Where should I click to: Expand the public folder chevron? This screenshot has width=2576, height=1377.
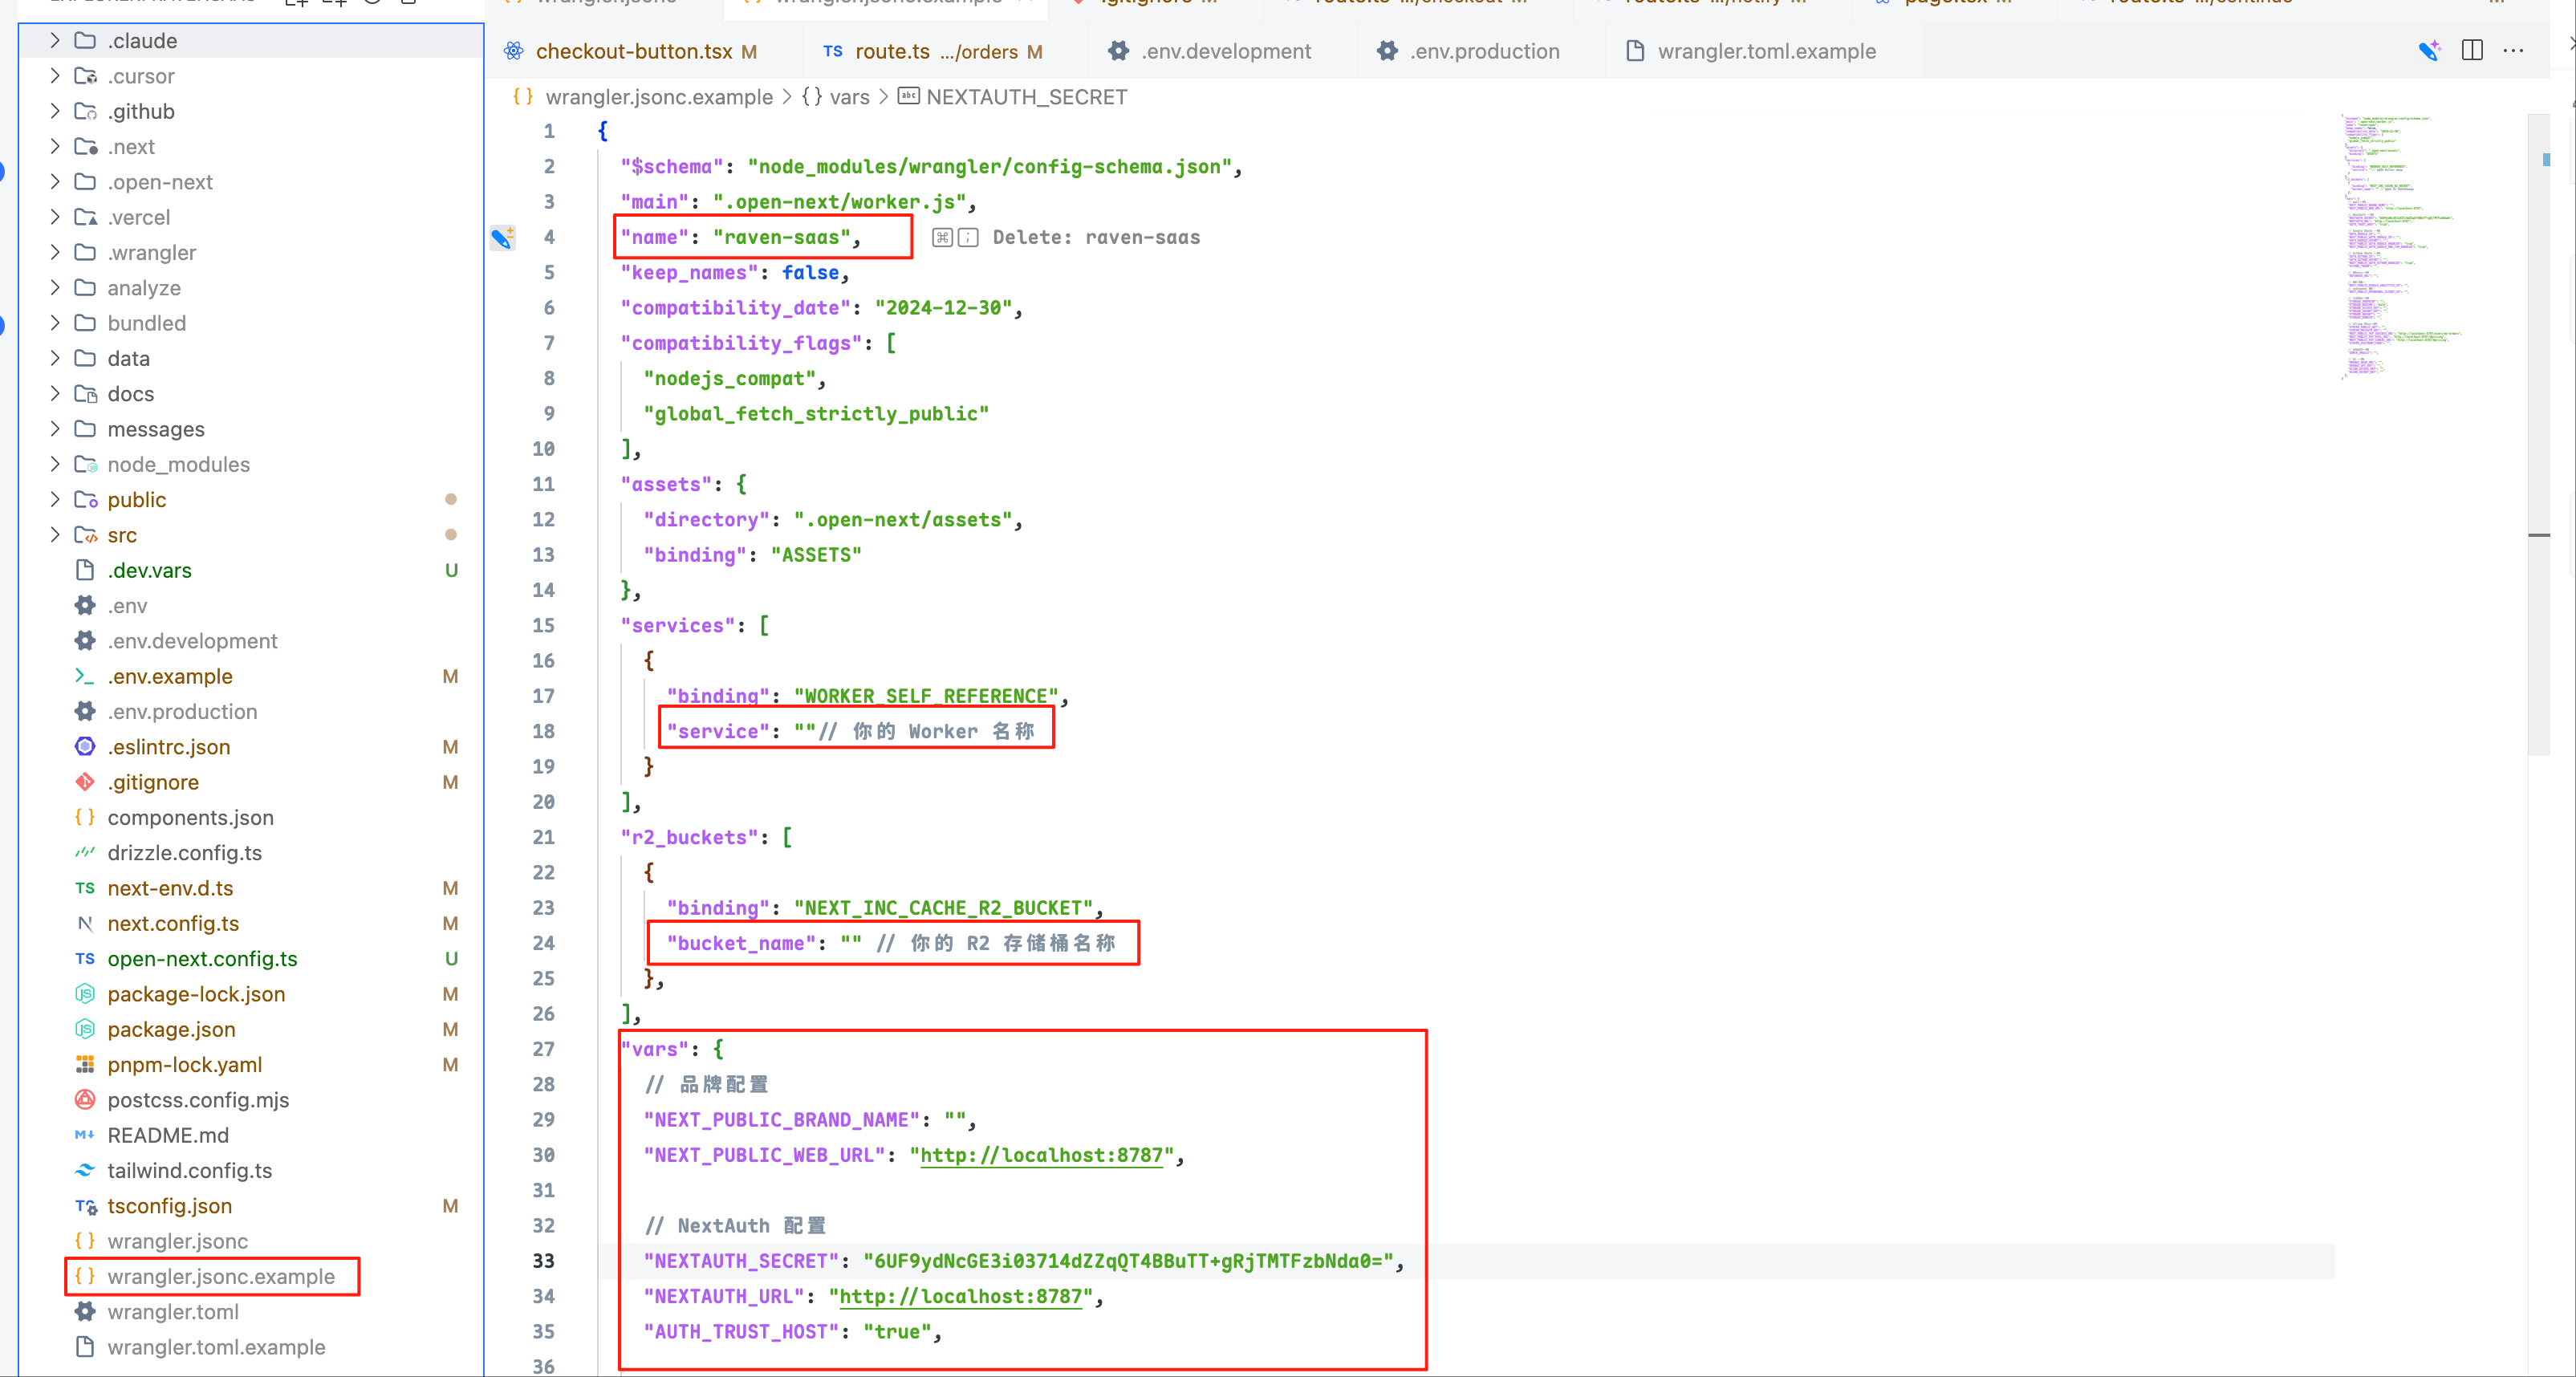55,499
